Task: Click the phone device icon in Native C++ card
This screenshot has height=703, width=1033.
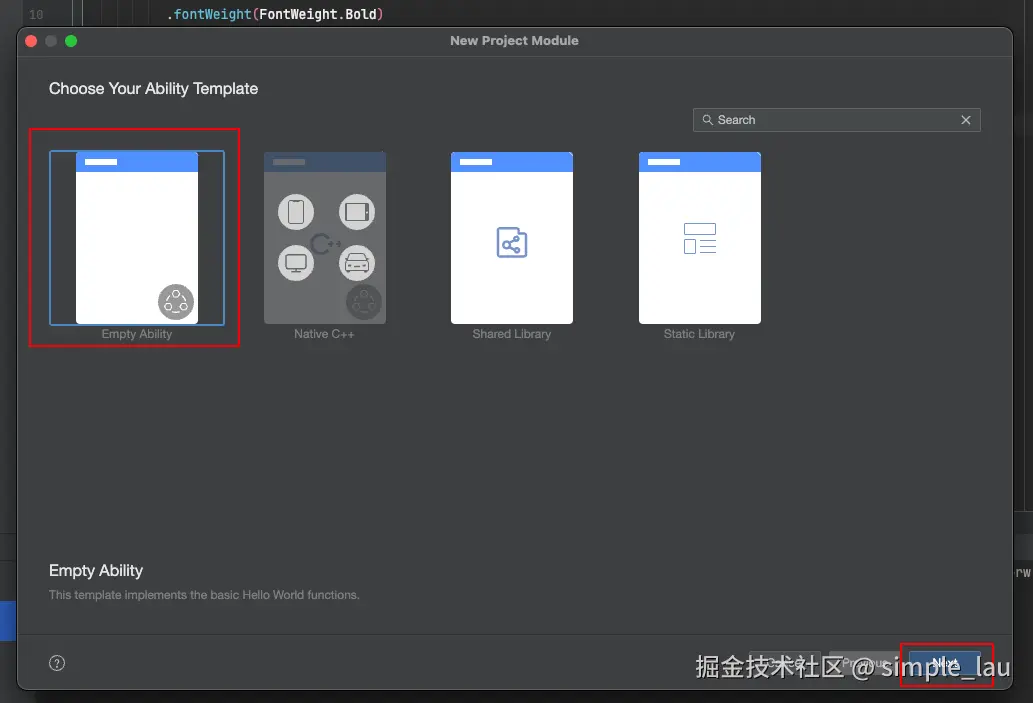Action: pos(296,212)
